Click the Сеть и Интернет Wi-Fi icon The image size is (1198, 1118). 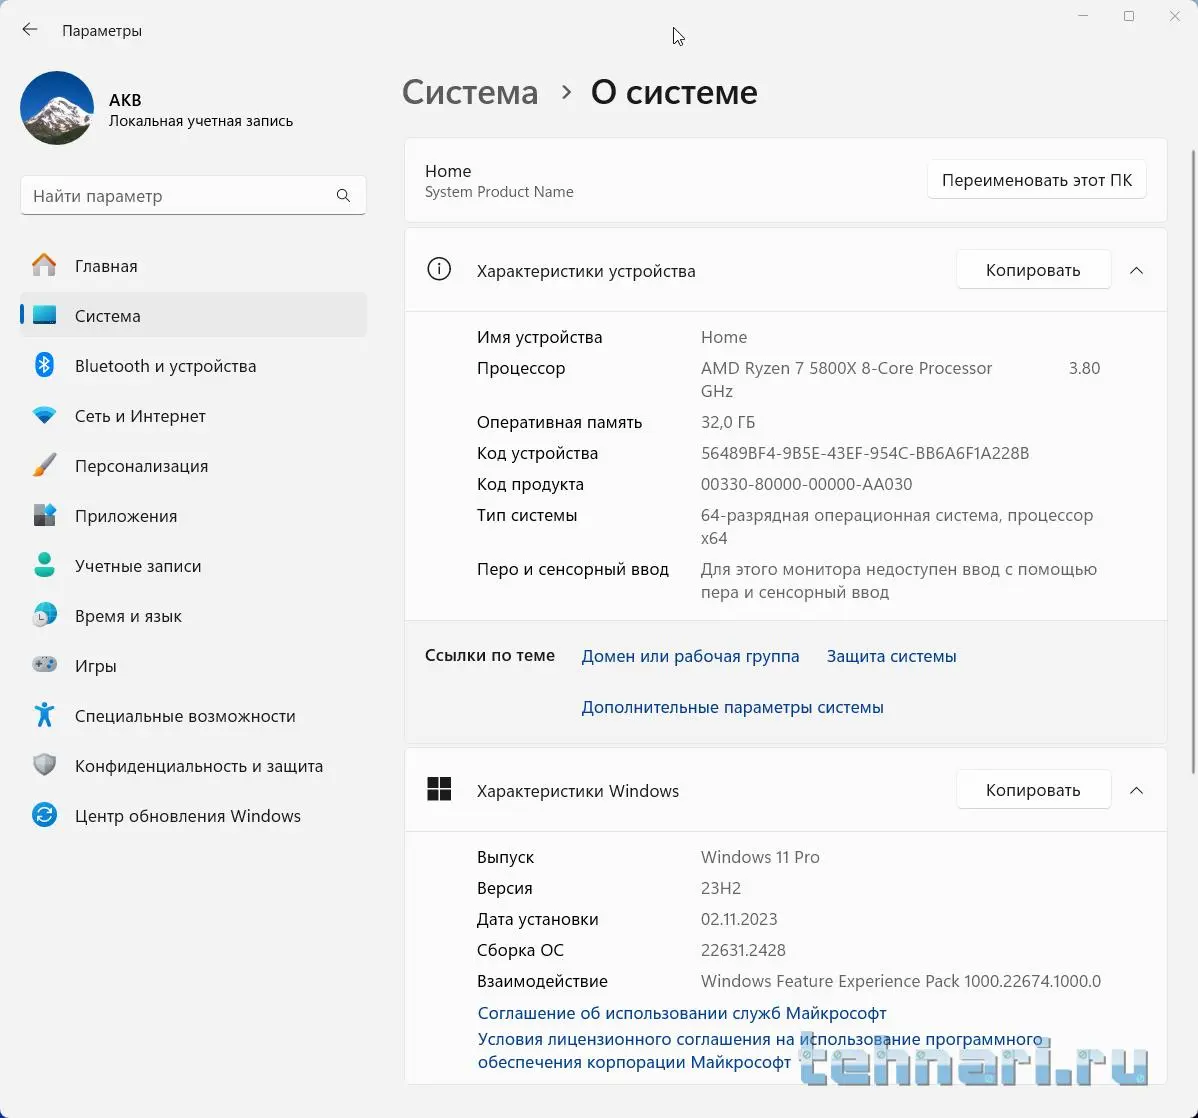point(44,416)
